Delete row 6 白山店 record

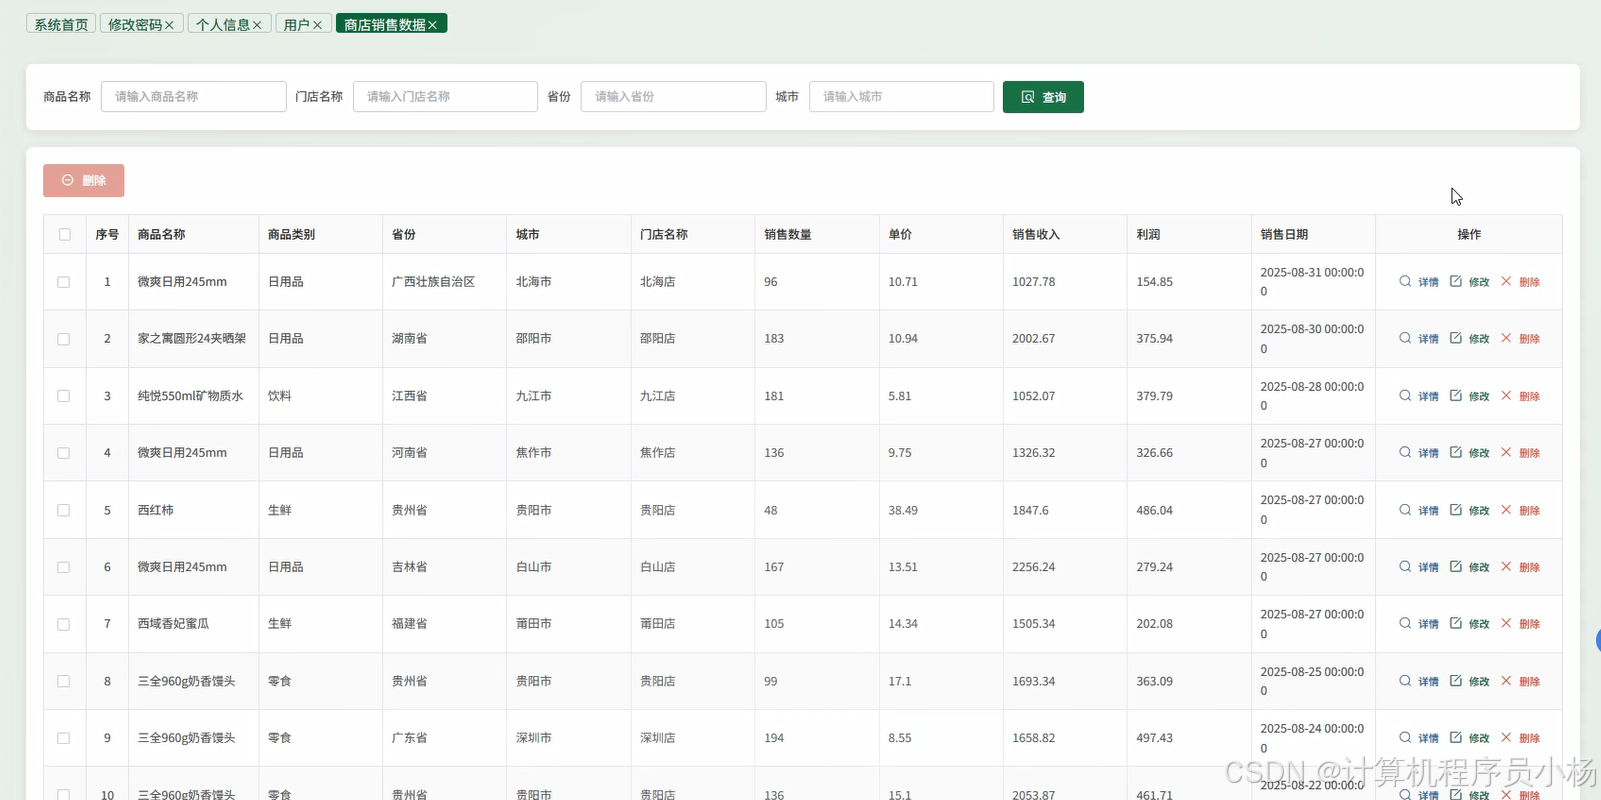point(1520,567)
